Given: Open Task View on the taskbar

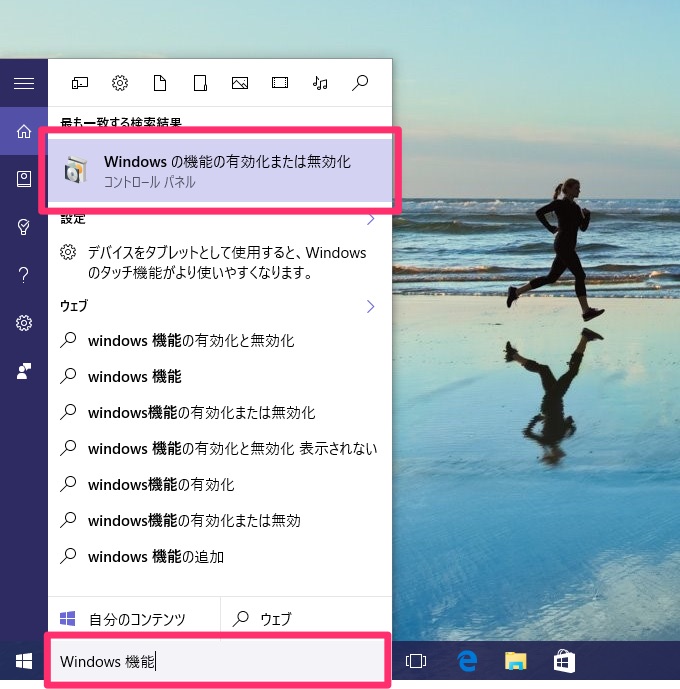Looking at the screenshot, I should tap(416, 661).
